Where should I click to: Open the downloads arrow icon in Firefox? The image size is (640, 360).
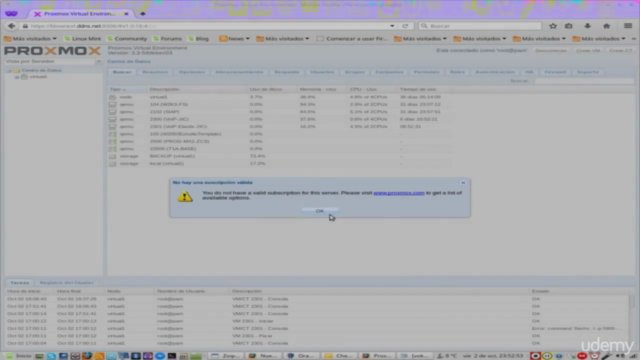587,26
